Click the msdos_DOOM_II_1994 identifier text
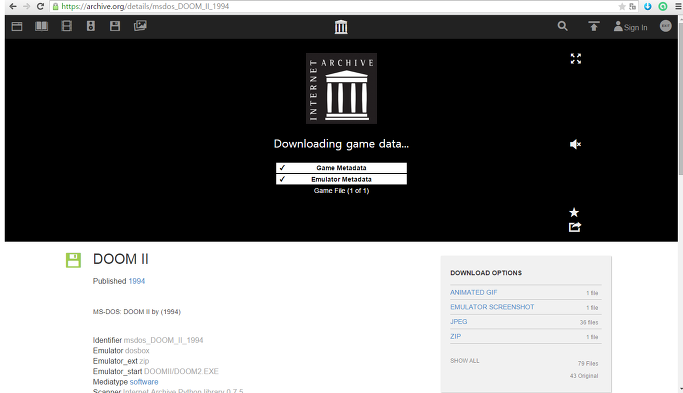This screenshot has width=683, height=393. pyautogui.click(x=163, y=340)
